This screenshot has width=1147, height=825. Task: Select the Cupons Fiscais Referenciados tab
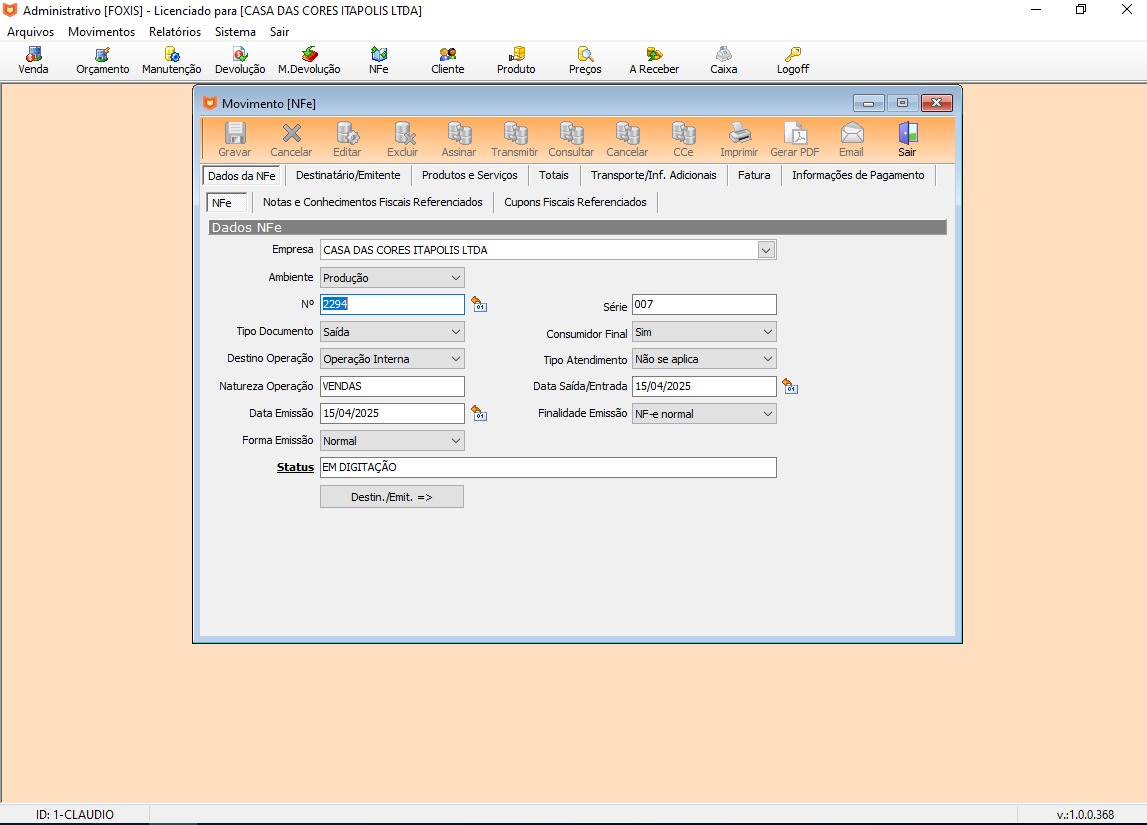pos(575,202)
